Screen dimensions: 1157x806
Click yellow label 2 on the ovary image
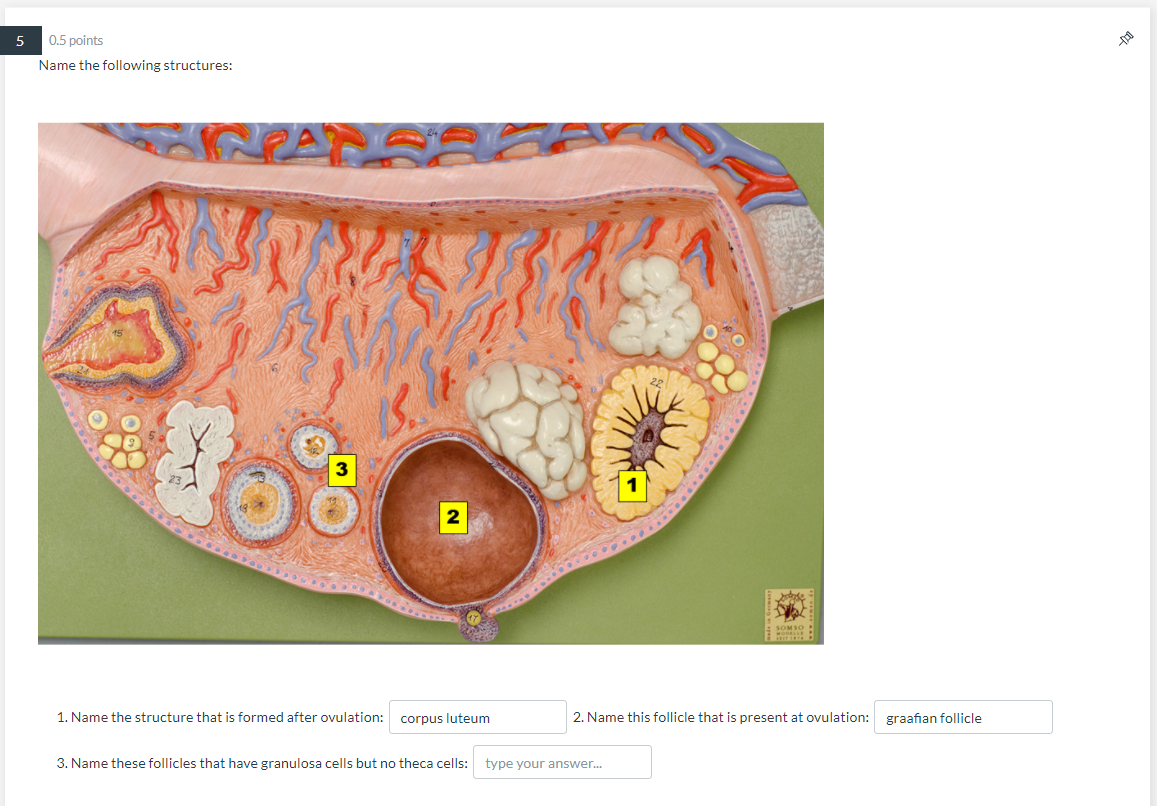[x=453, y=517]
